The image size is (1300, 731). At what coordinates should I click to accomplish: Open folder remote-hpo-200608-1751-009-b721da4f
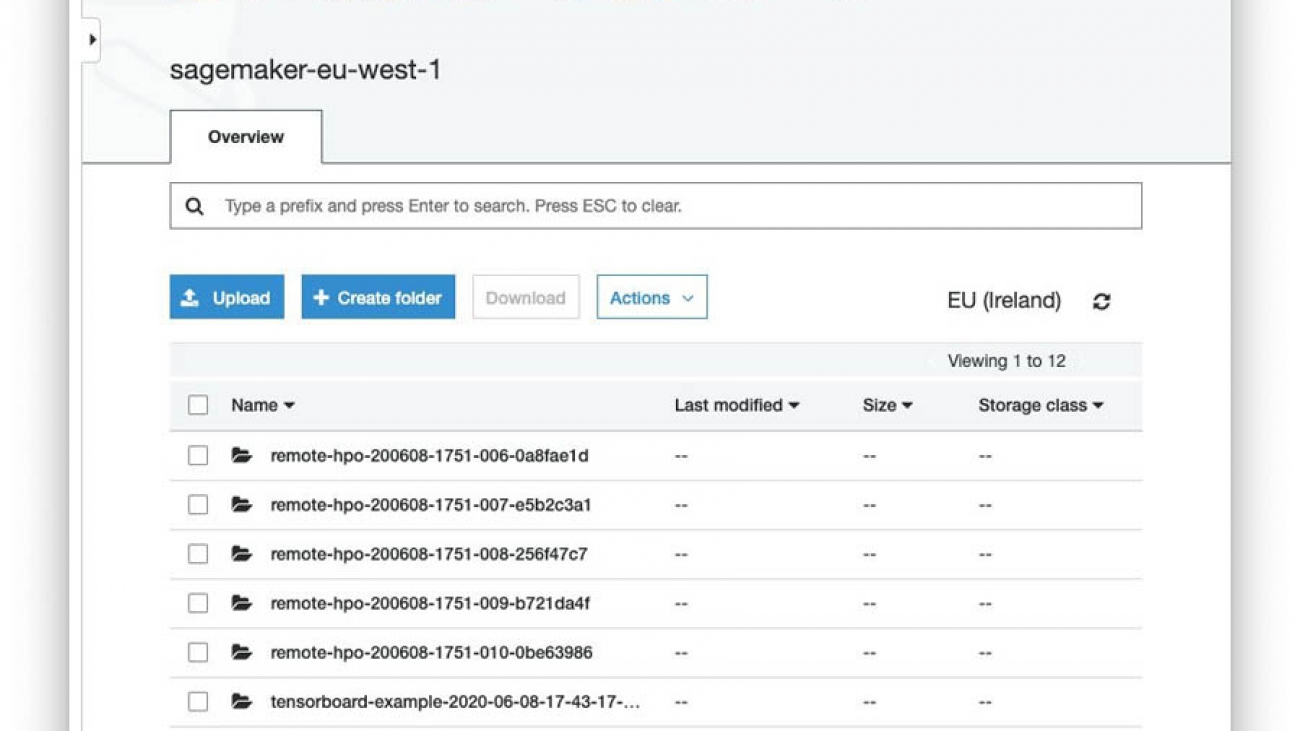430,603
